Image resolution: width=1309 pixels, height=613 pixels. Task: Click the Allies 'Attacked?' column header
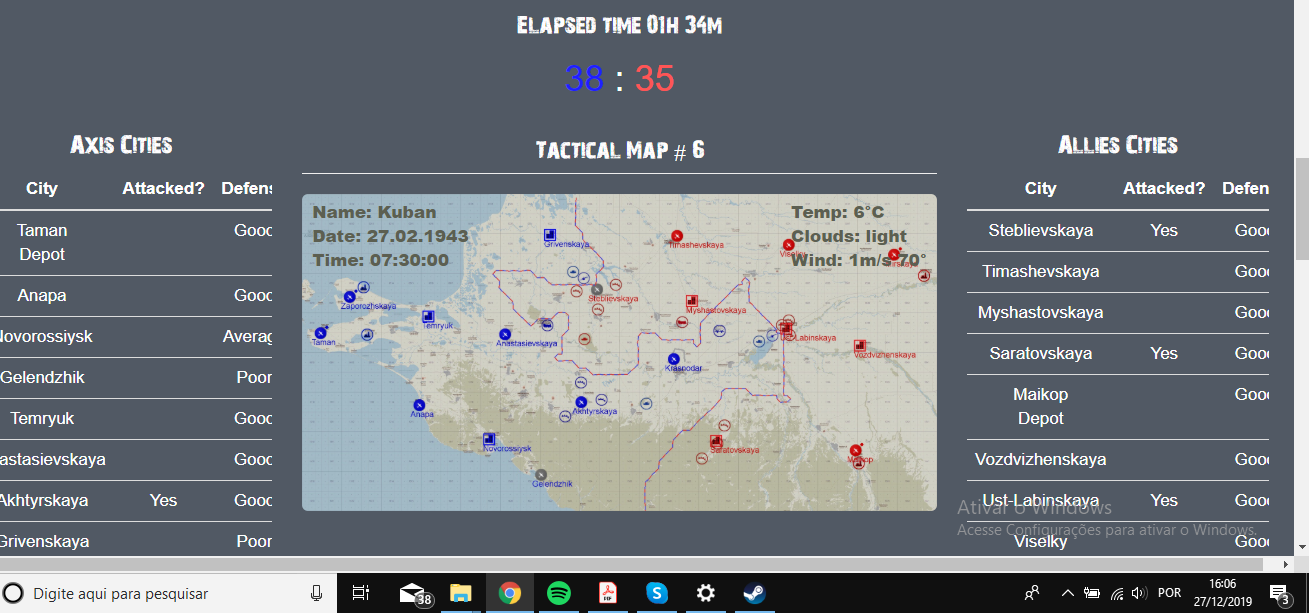pos(1164,188)
